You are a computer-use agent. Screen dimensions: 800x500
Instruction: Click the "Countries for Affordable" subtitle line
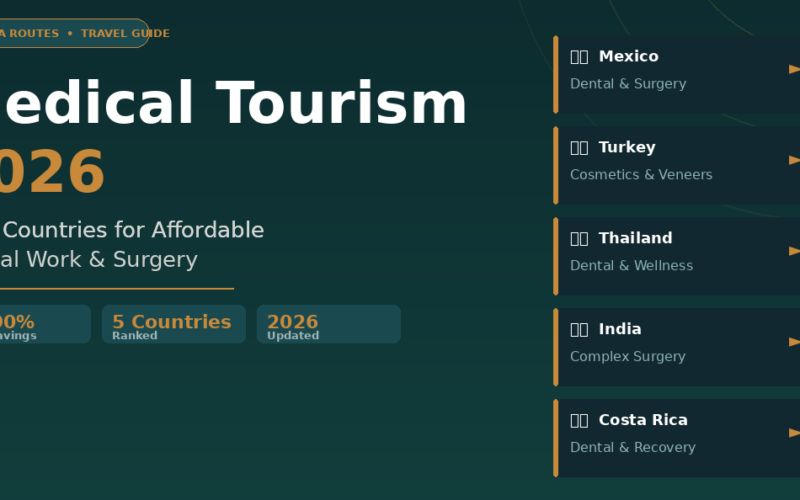(133, 230)
